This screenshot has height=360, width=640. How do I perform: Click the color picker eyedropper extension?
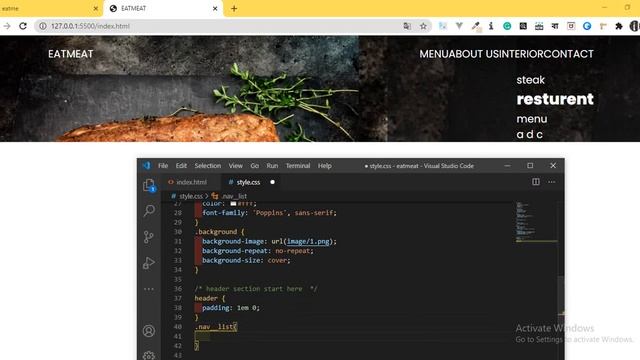tap(476, 26)
